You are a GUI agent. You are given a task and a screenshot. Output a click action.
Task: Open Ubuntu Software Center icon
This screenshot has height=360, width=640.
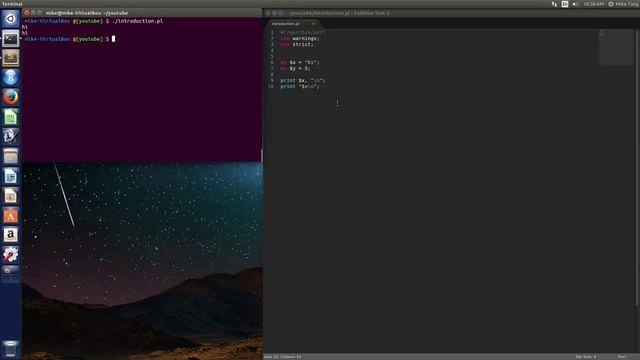click(x=11, y=215)
